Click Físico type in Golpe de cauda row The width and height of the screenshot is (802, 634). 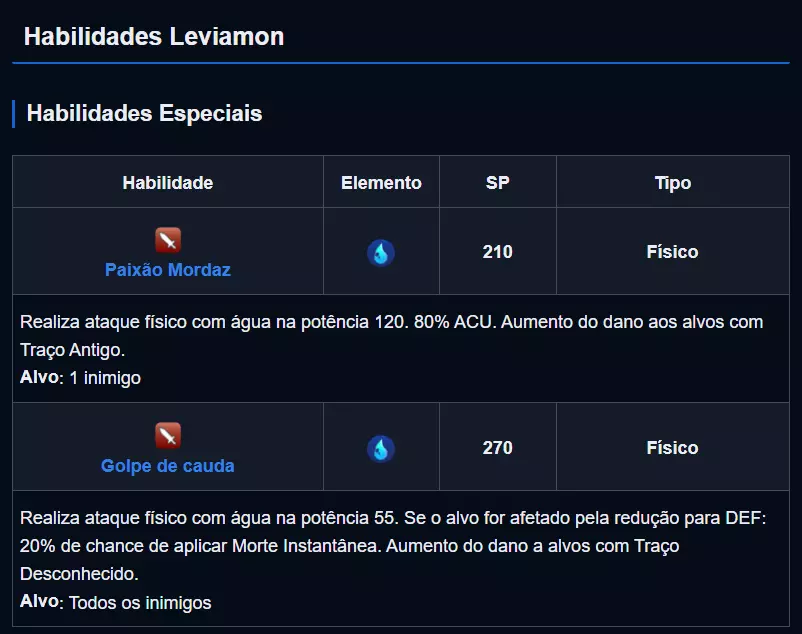pos(672,448)
